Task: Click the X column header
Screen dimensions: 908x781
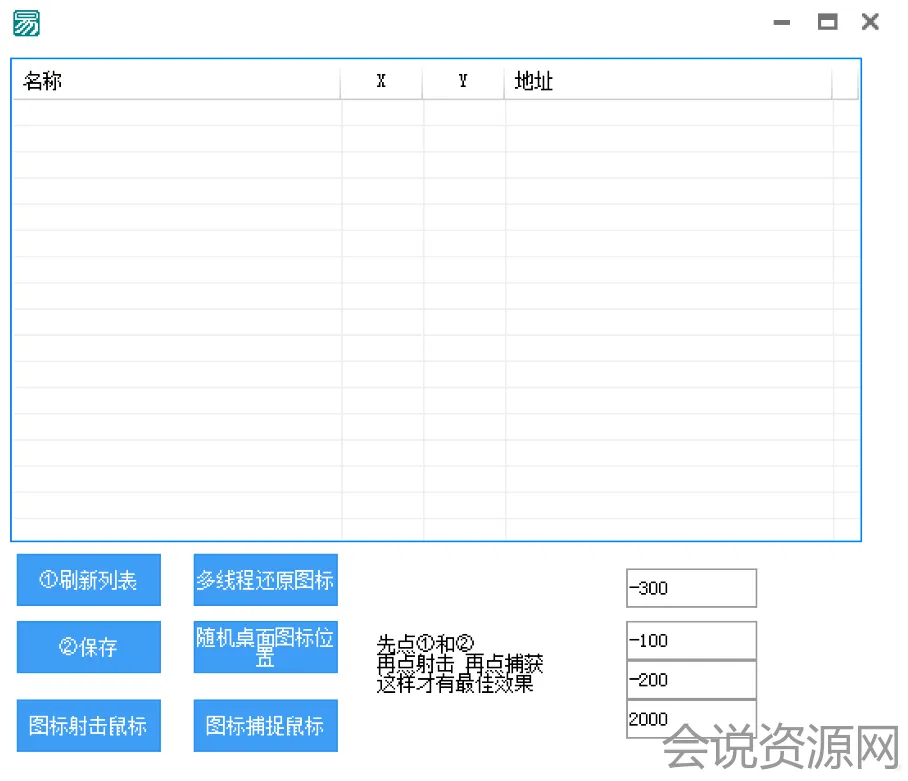Action: pos(381,82)
